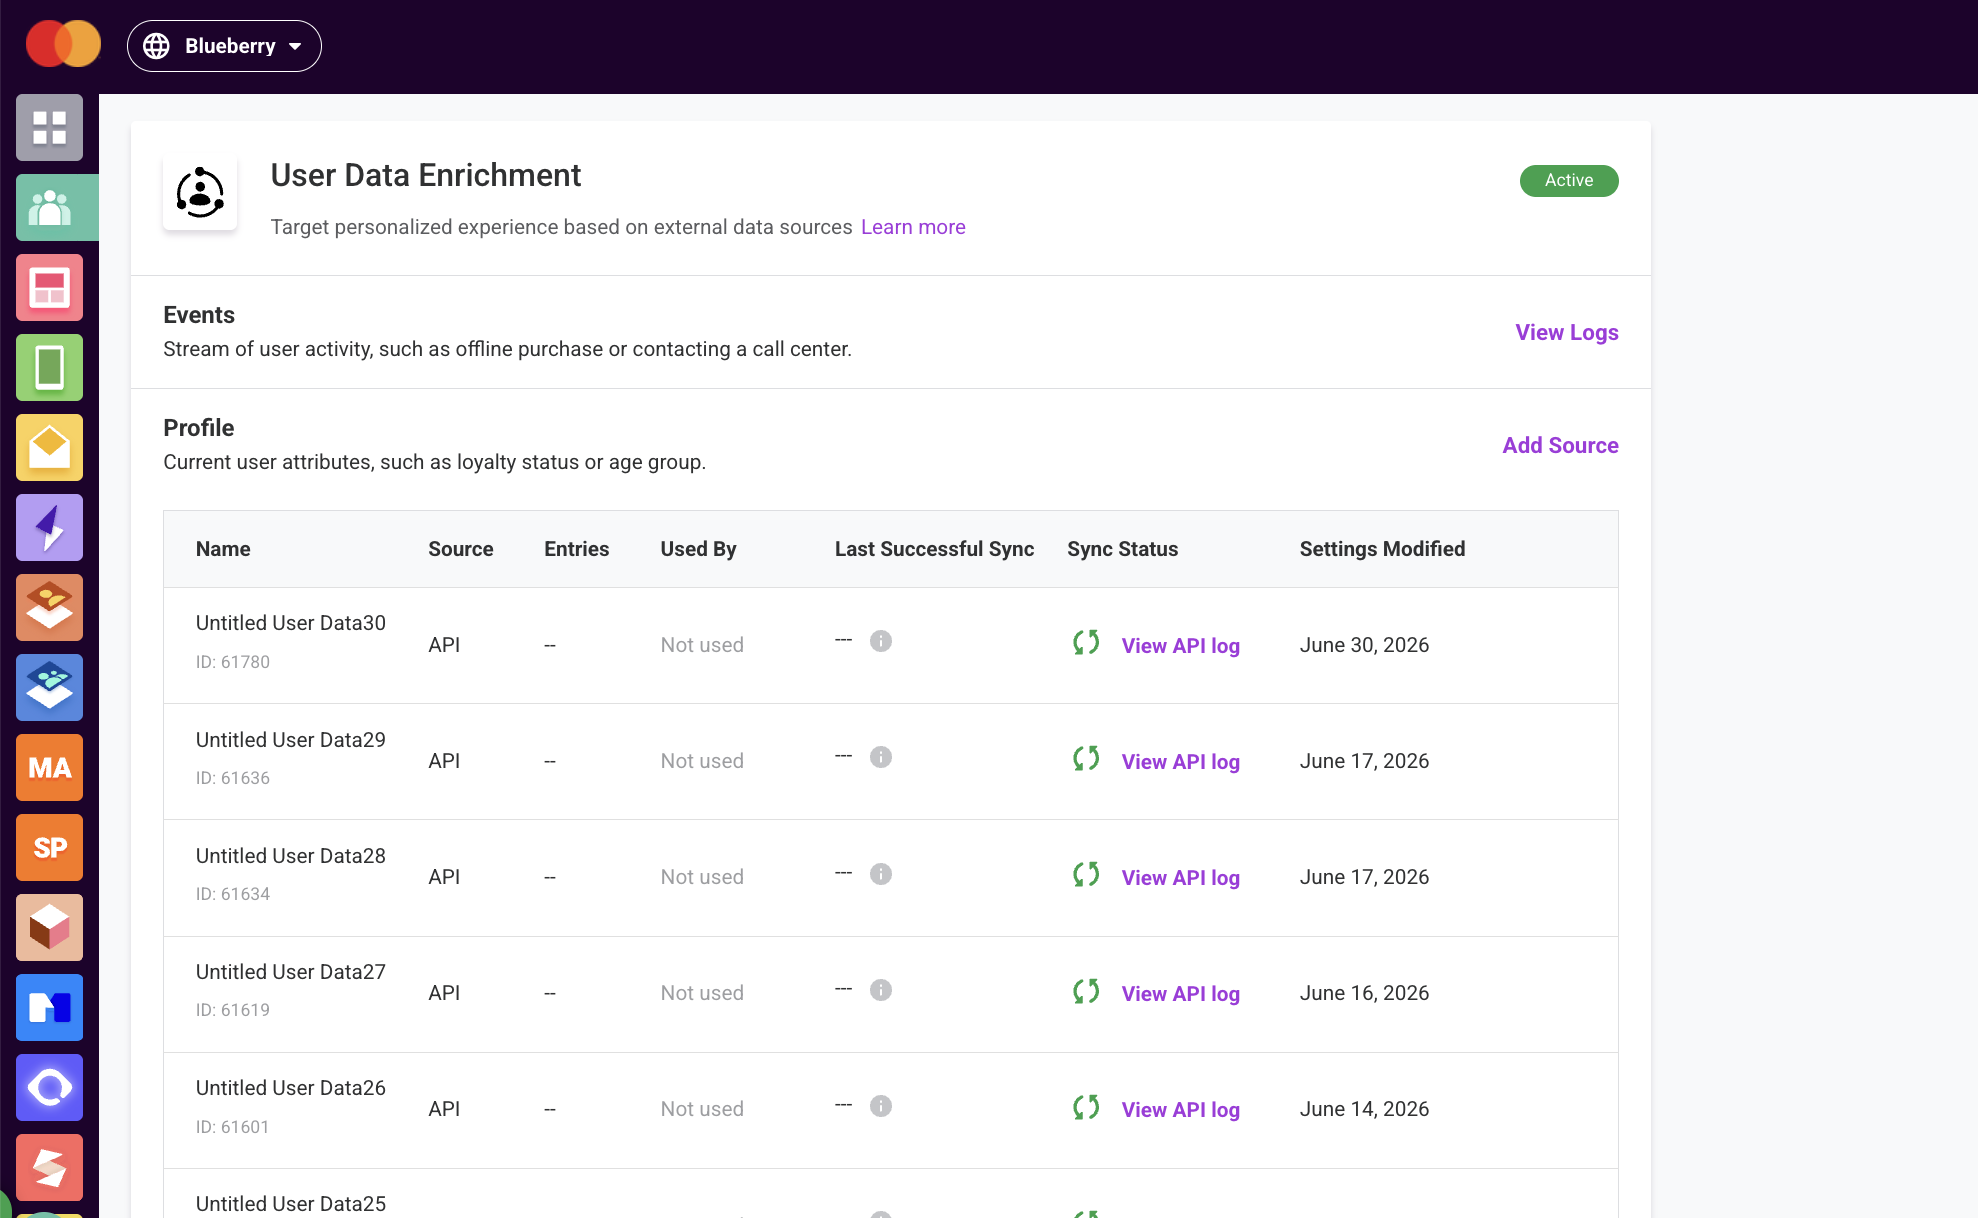Open the orange SP sidebar icon
This screenshot has height=1218, width=1978.
[x=49, y=848]
